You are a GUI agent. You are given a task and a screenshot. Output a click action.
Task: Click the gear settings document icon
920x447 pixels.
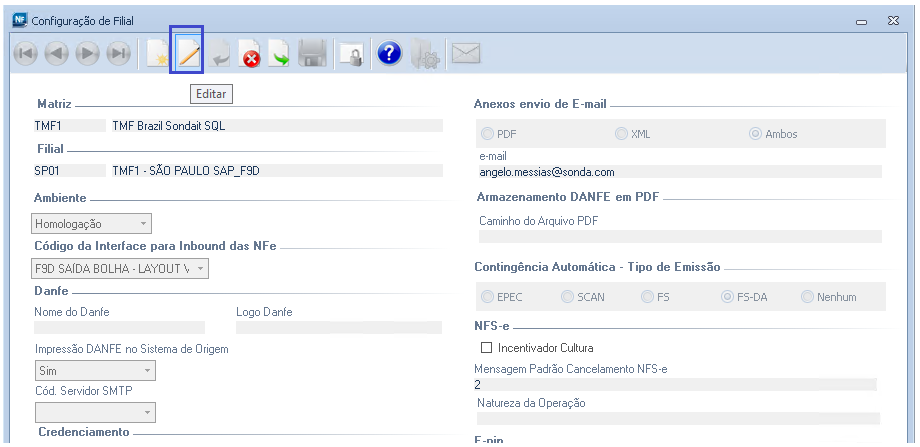click(x=425, y=55)
